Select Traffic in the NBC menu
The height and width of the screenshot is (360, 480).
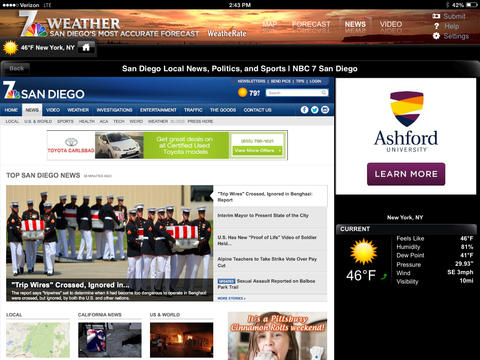click(193, 110)
